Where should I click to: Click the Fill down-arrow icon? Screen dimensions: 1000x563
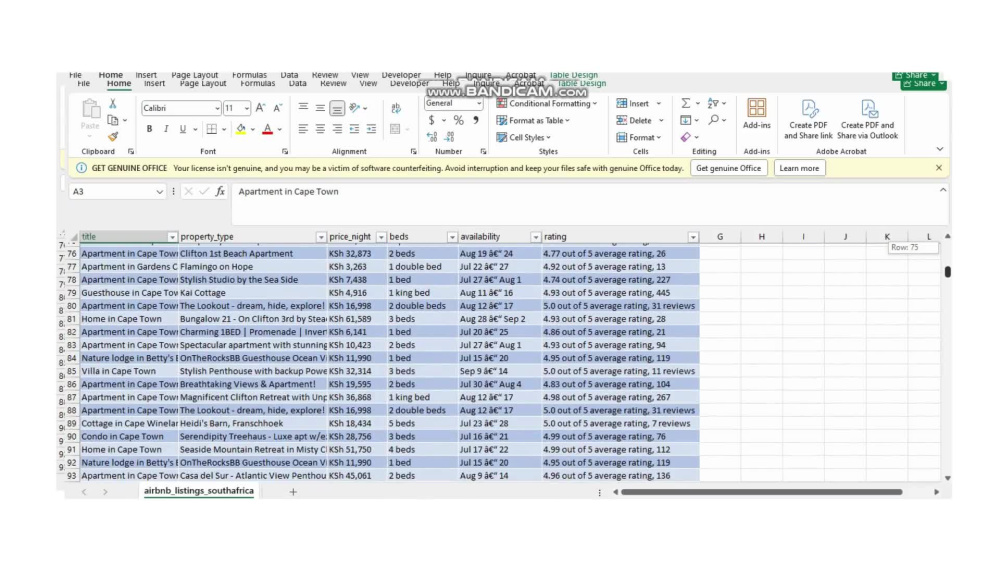coord(686,120)
